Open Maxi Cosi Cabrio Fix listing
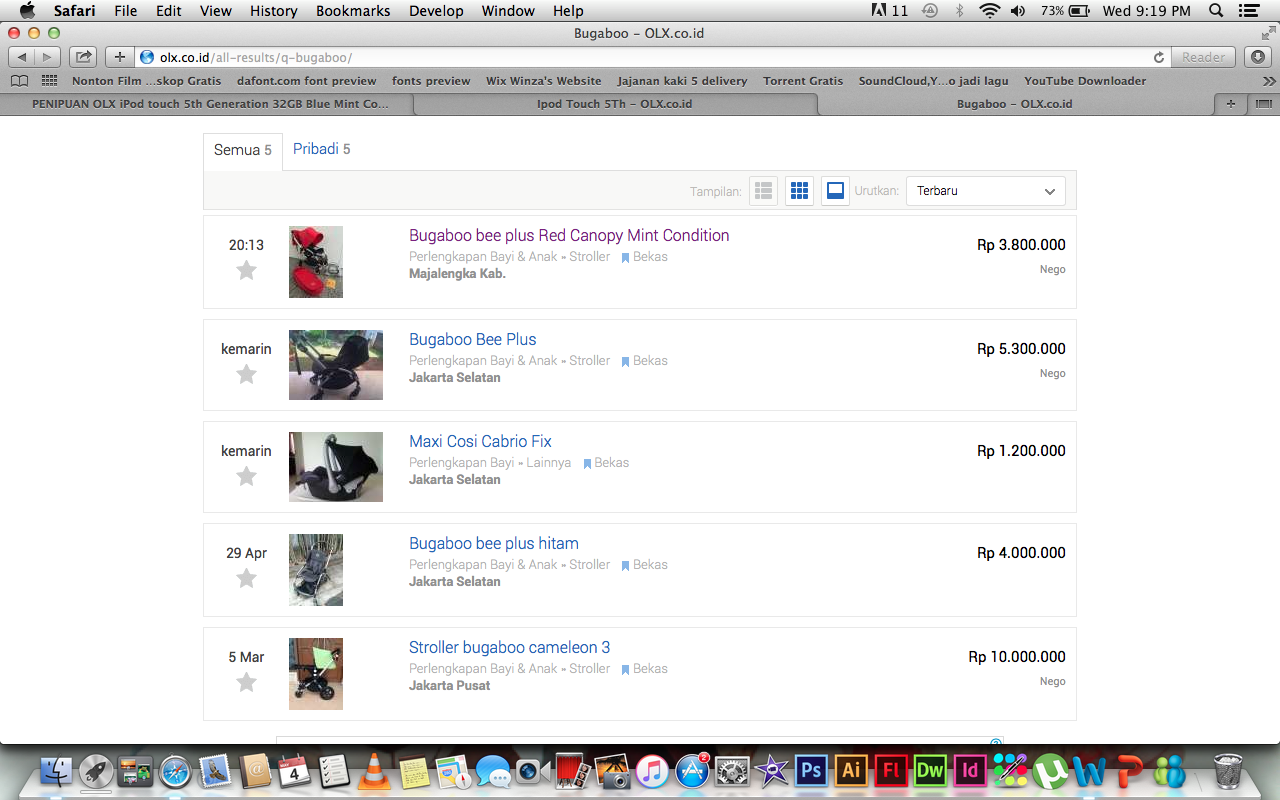 pyautogui.click(x=480, y=442)
